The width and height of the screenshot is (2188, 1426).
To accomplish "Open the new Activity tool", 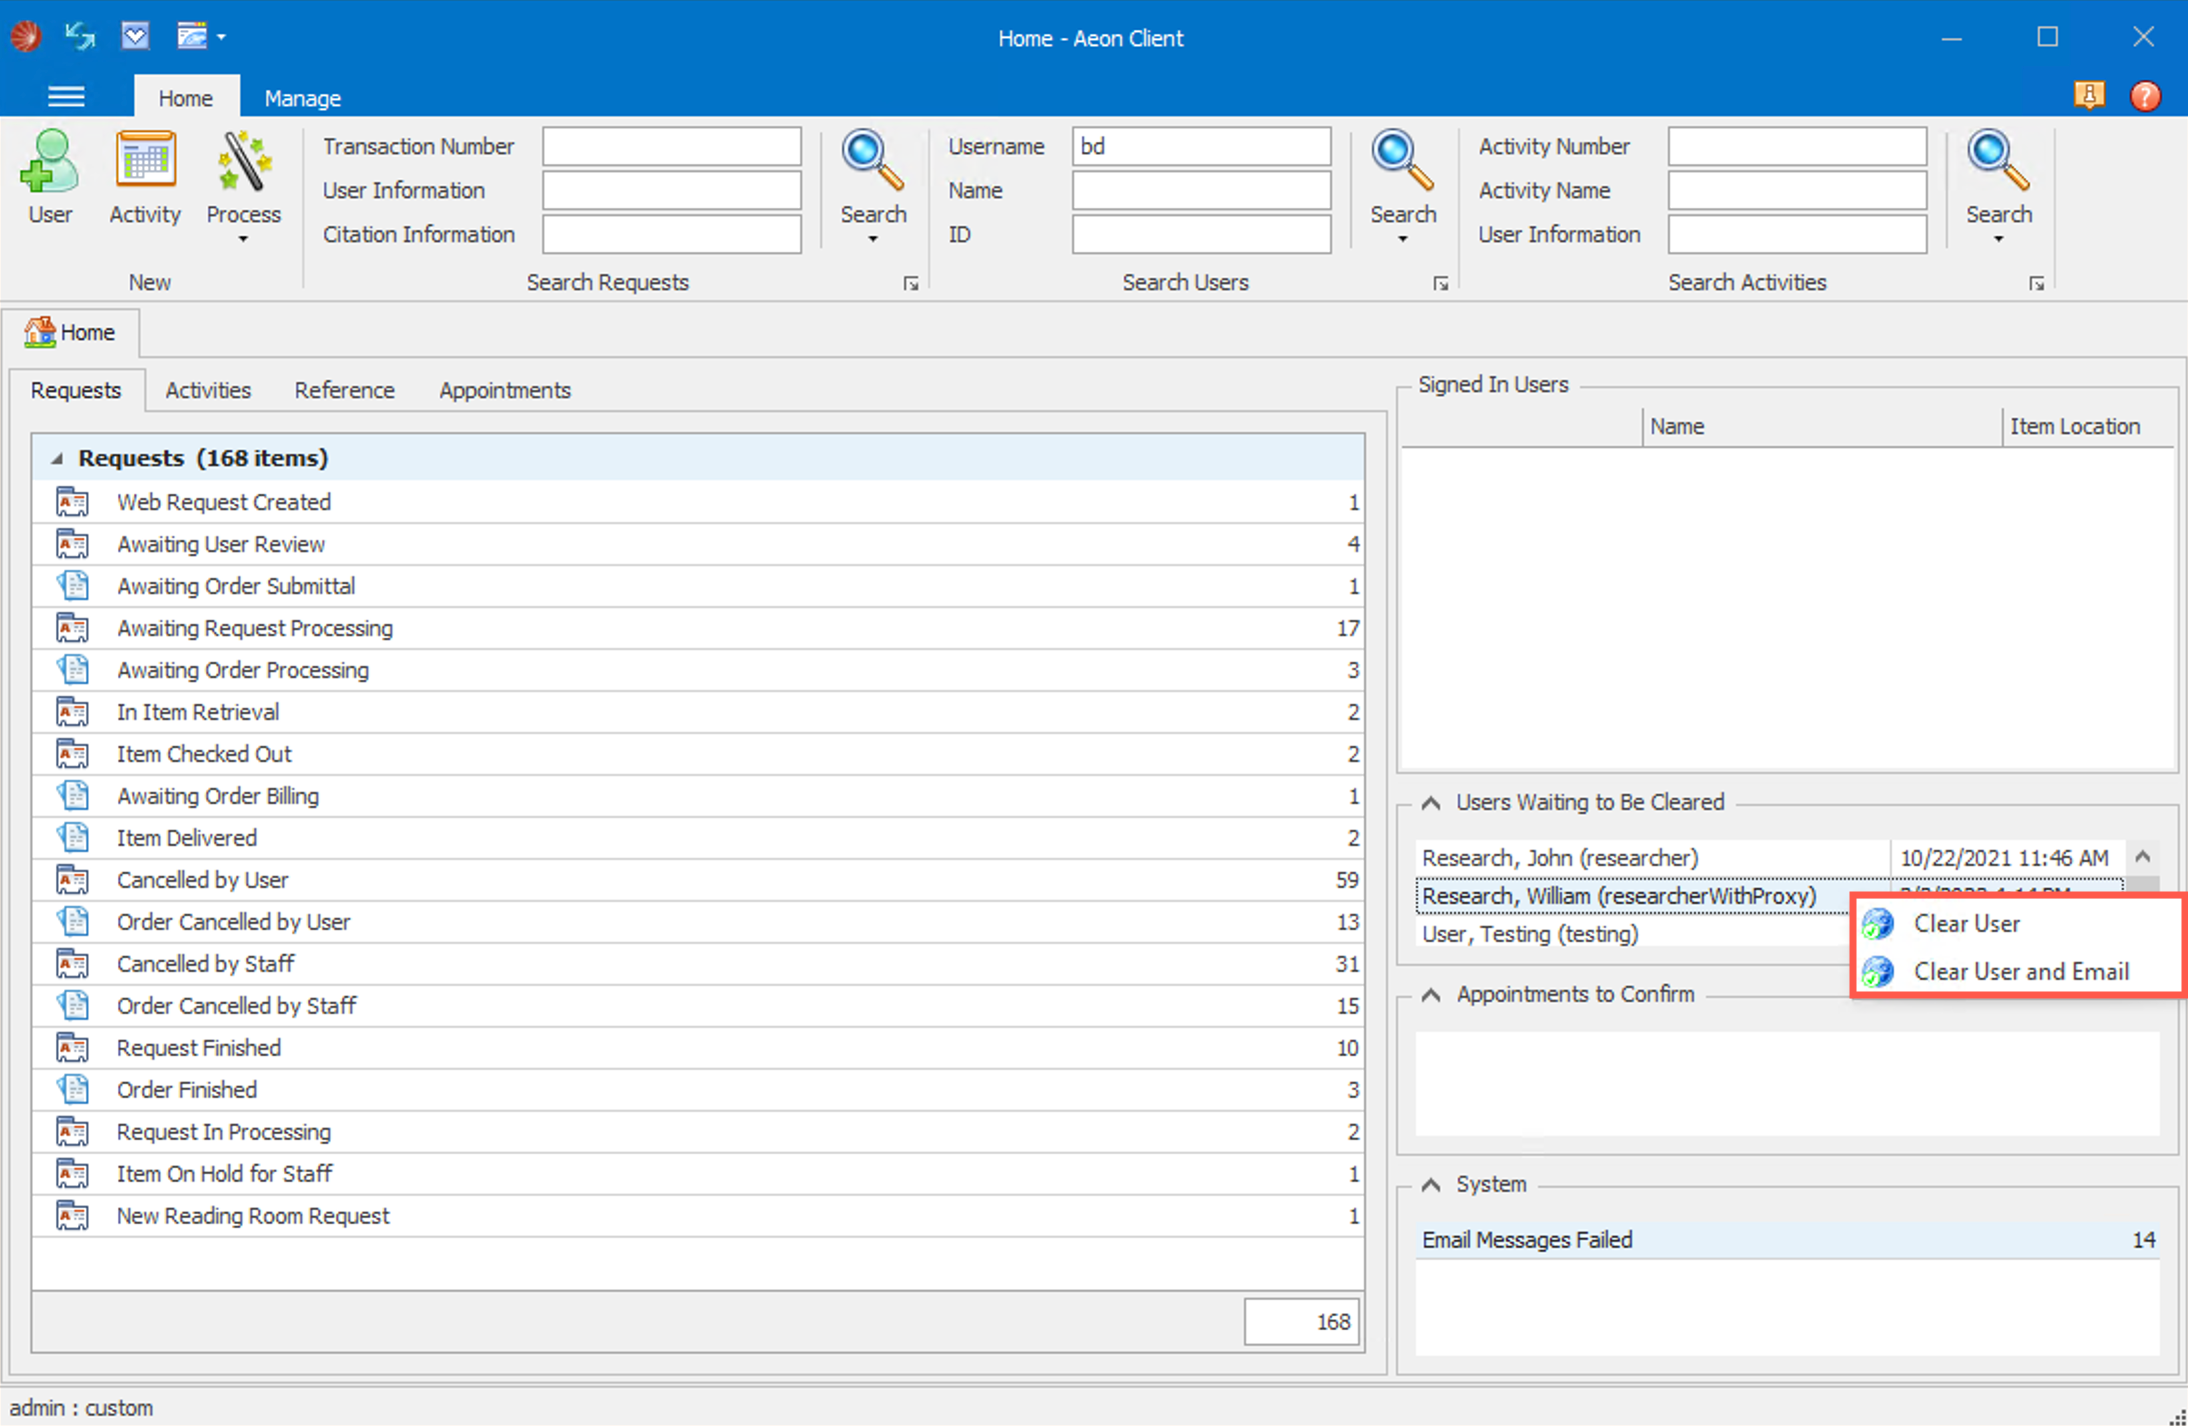I will pyautogui.click(x=145, y=180).
